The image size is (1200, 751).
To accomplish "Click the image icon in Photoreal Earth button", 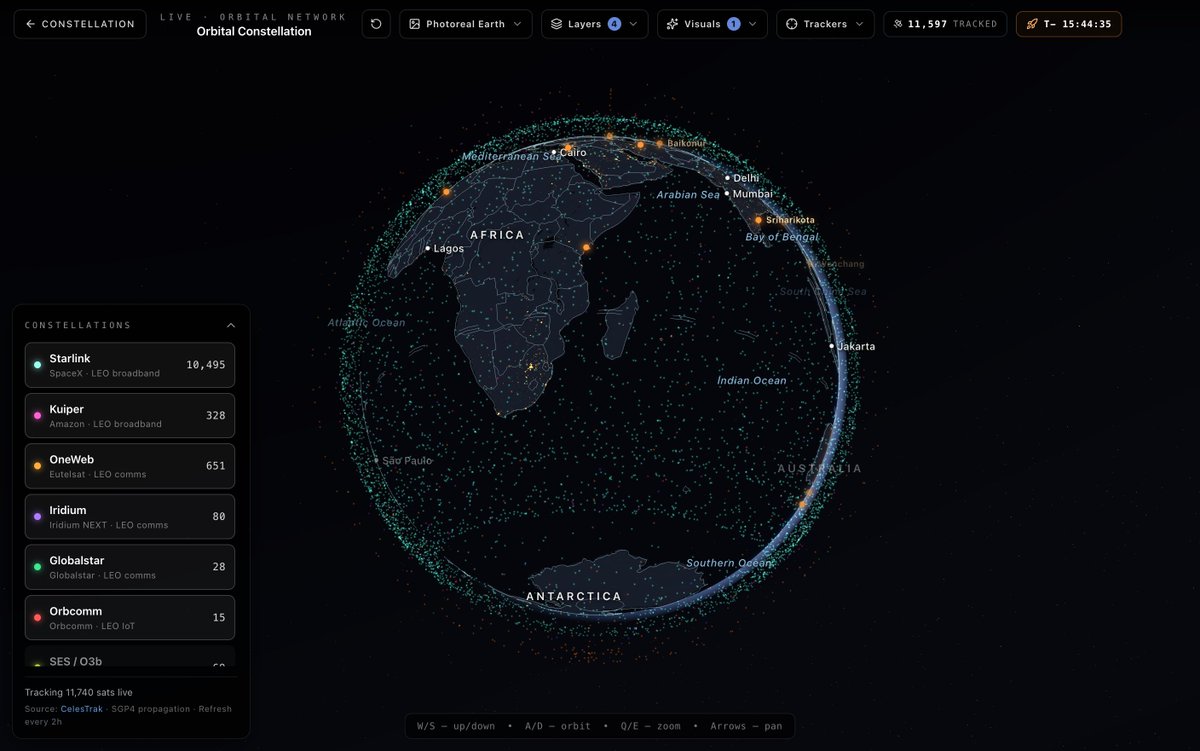I will (415, 24).
